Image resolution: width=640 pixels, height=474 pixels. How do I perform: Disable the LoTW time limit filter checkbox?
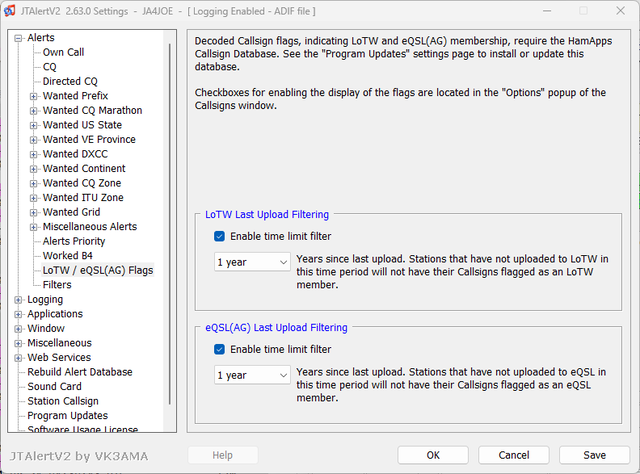(220, 237)
